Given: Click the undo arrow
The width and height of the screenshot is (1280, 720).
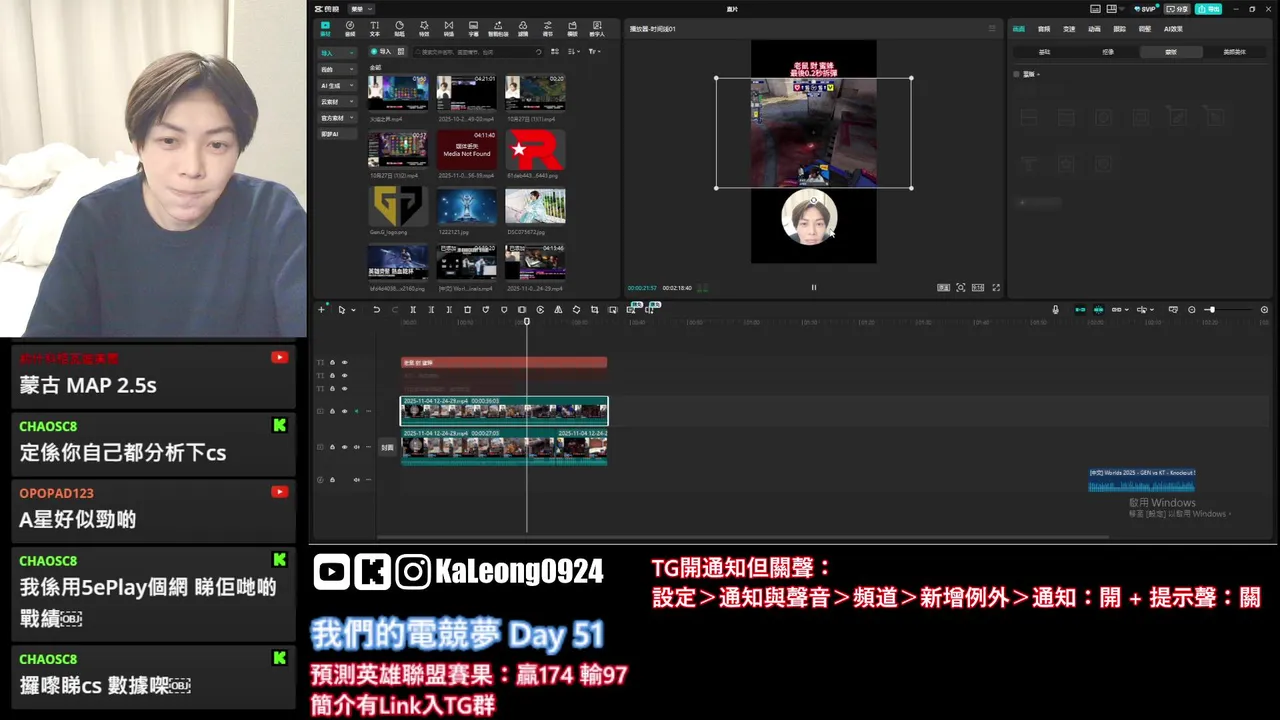Looking at the screenshot, I should coord(376,310).
